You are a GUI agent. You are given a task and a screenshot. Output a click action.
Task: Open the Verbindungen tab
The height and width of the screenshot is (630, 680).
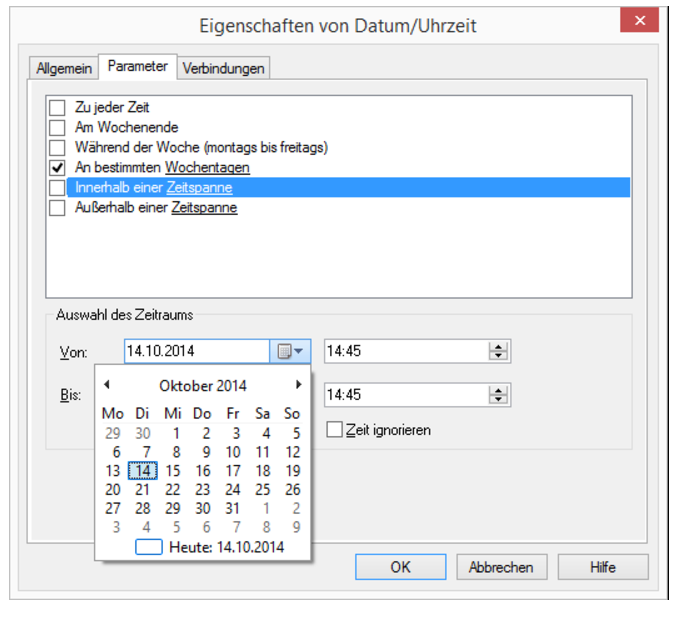pos(223,68)
